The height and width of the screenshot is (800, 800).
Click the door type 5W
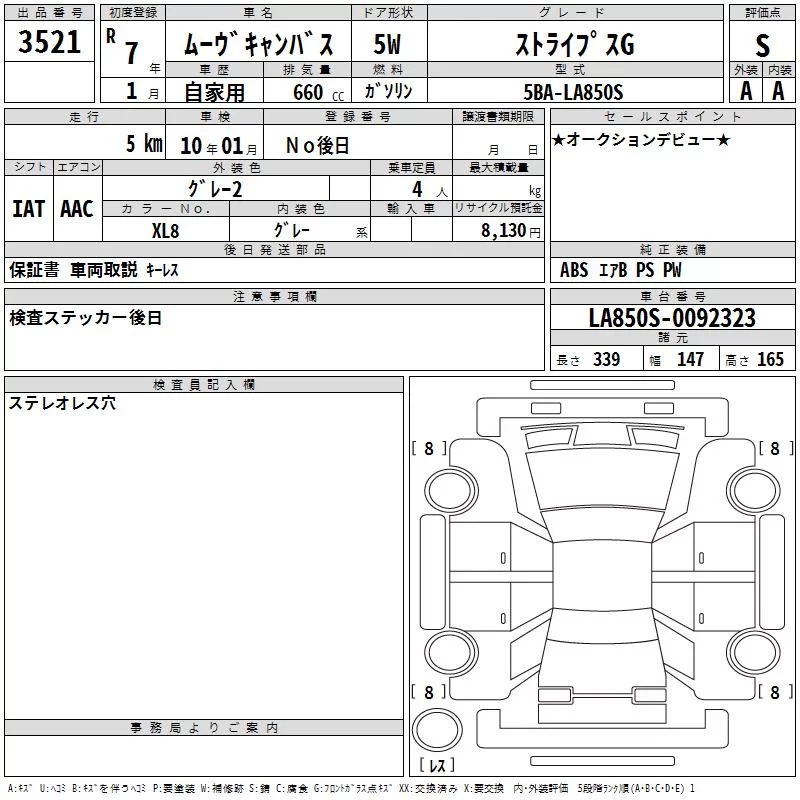(387, 44)
